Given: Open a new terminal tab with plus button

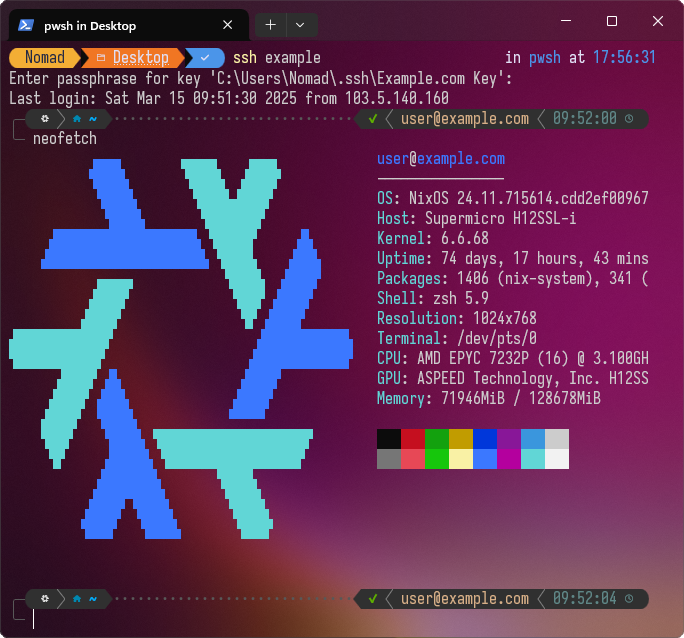Looking at the screenshot, I should pos(270,25).
